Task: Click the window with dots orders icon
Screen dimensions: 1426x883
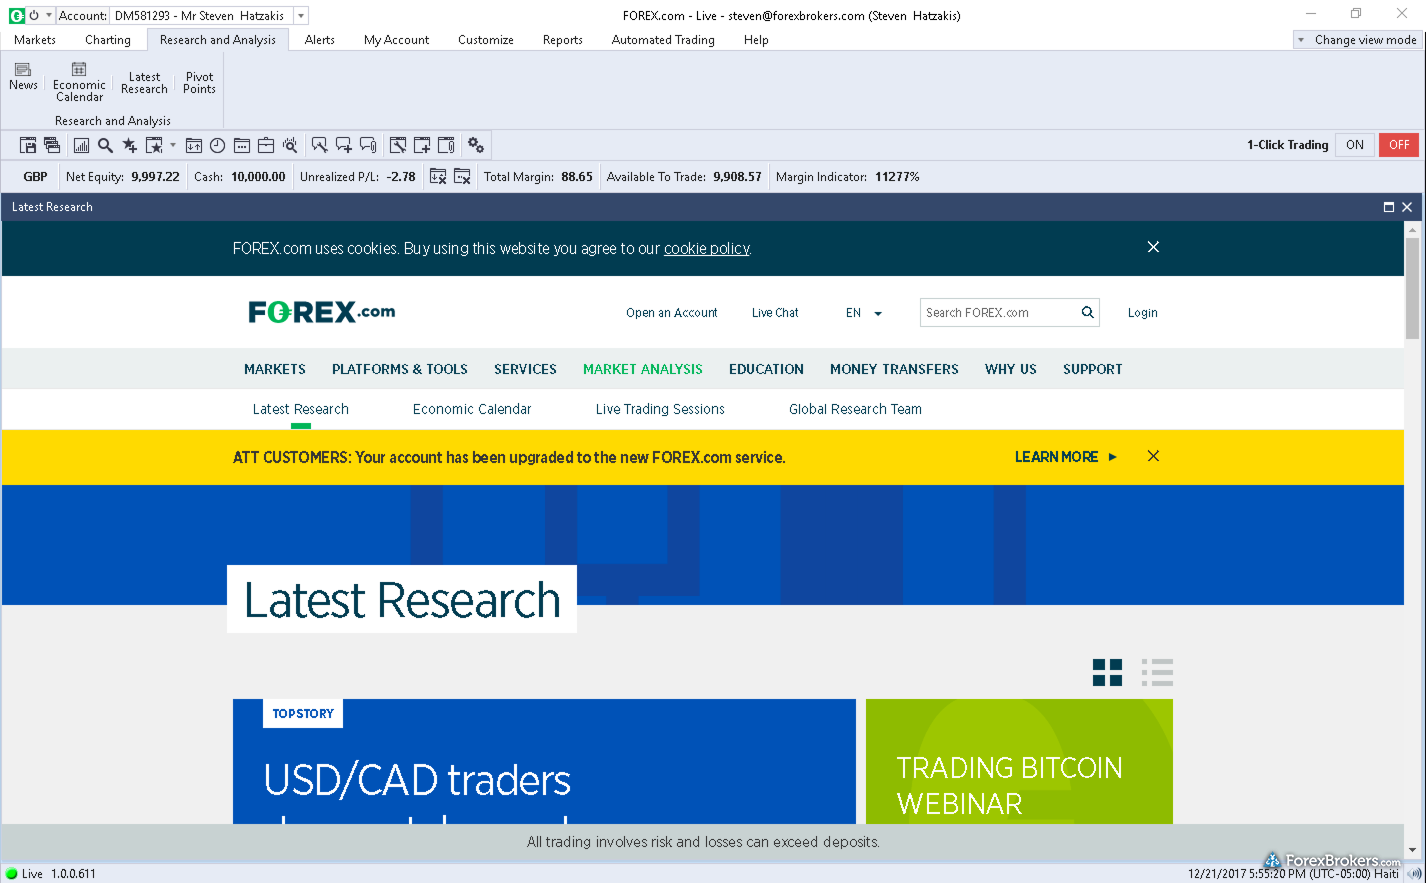Action: 242,145
